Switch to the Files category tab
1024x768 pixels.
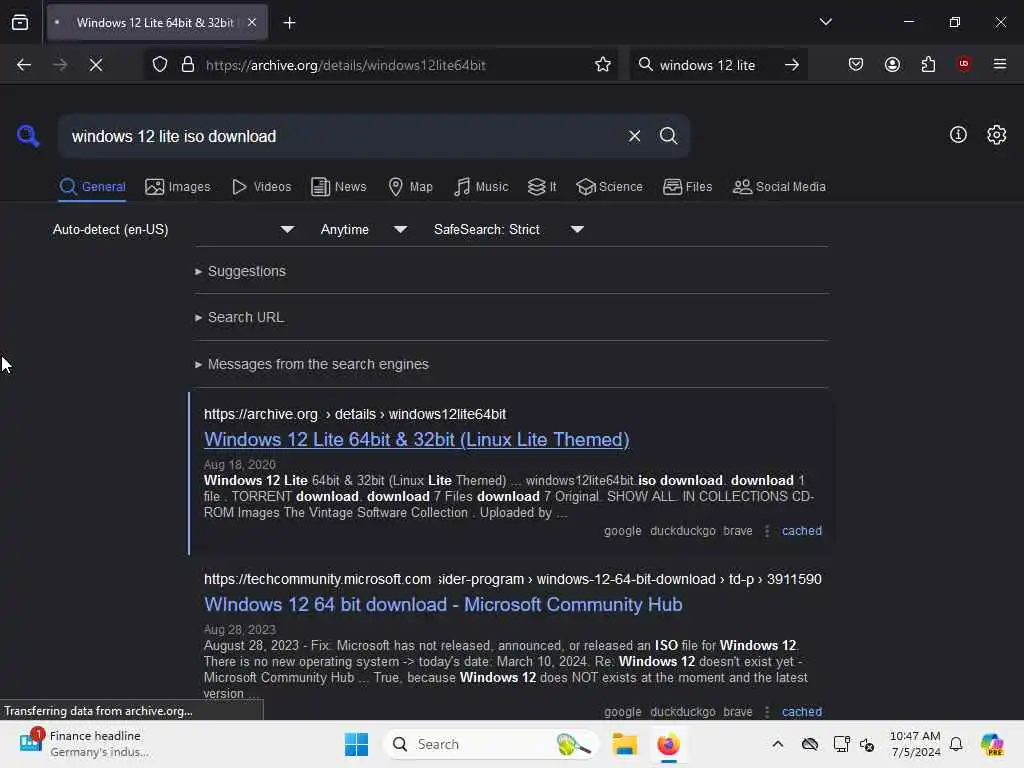pyautogui.click(x=688, y=187)
